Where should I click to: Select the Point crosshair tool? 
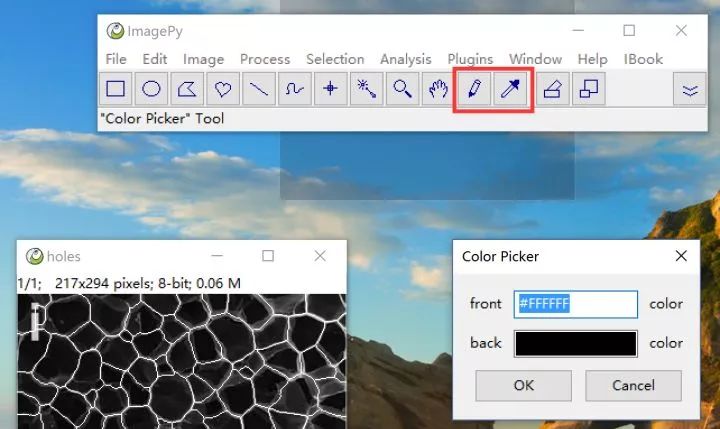[331, 89]
